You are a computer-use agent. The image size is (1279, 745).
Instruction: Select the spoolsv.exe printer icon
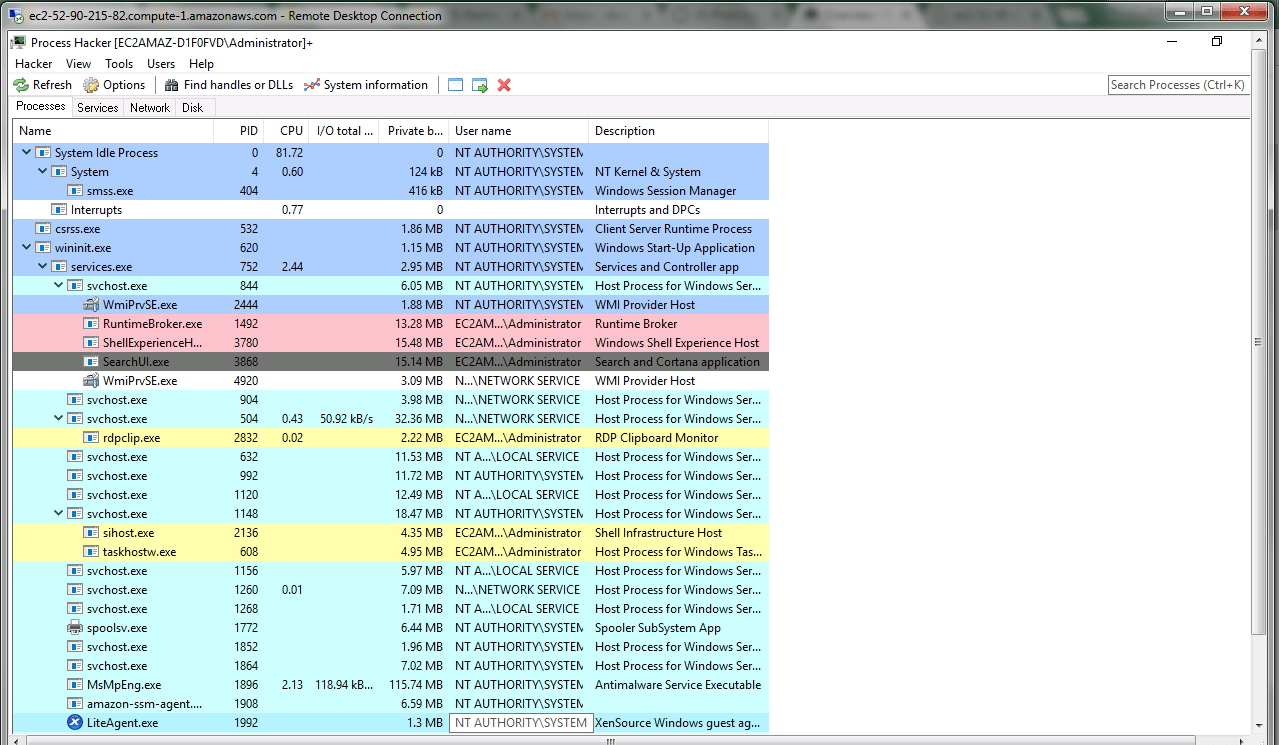coord(75,628)
